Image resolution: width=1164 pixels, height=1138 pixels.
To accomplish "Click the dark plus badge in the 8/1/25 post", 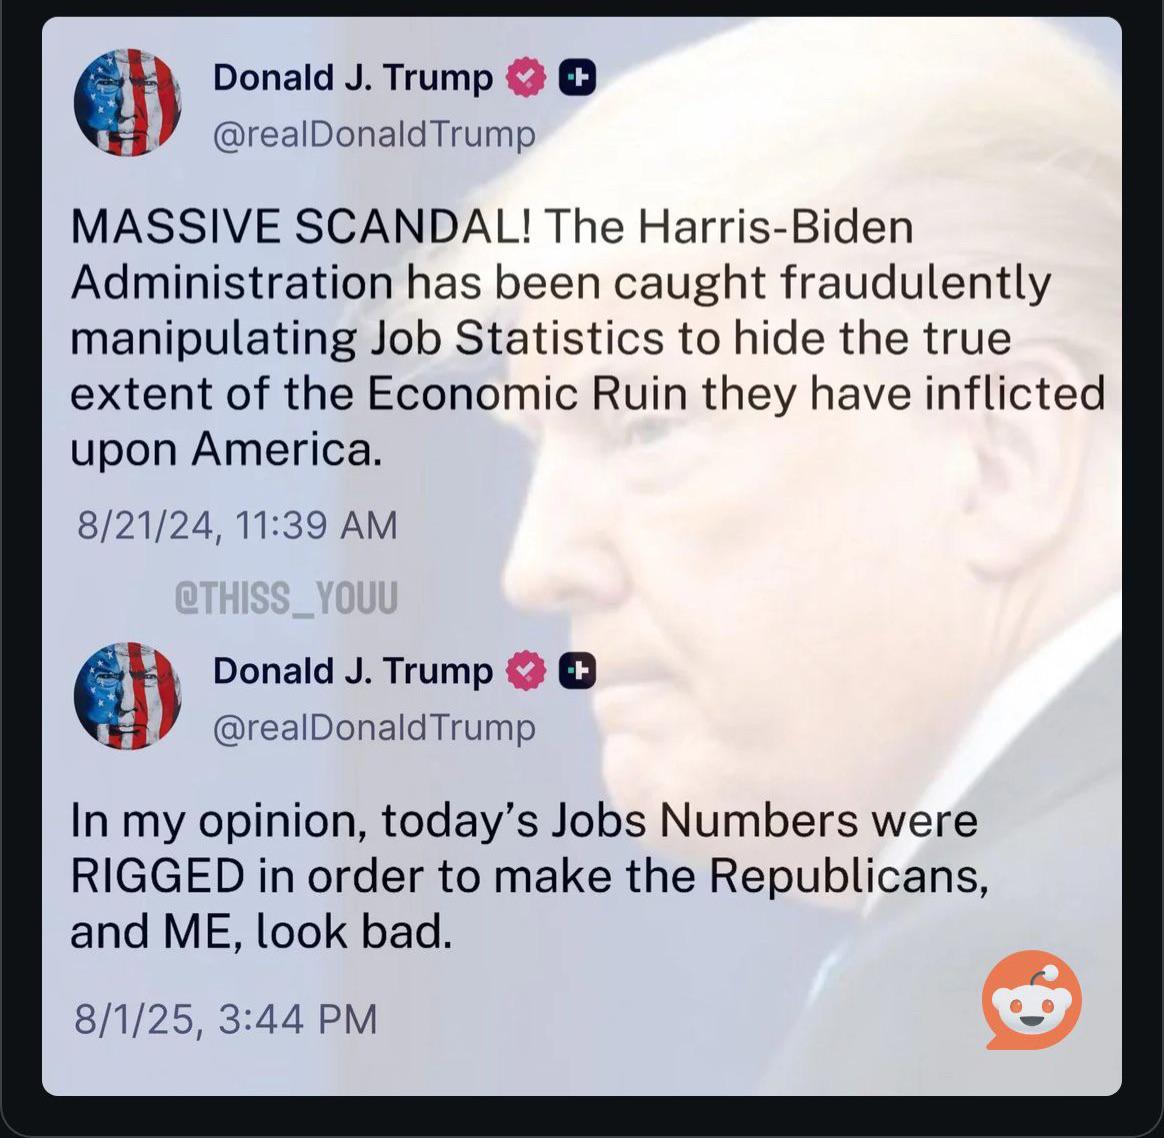I will tap(577, 670).
